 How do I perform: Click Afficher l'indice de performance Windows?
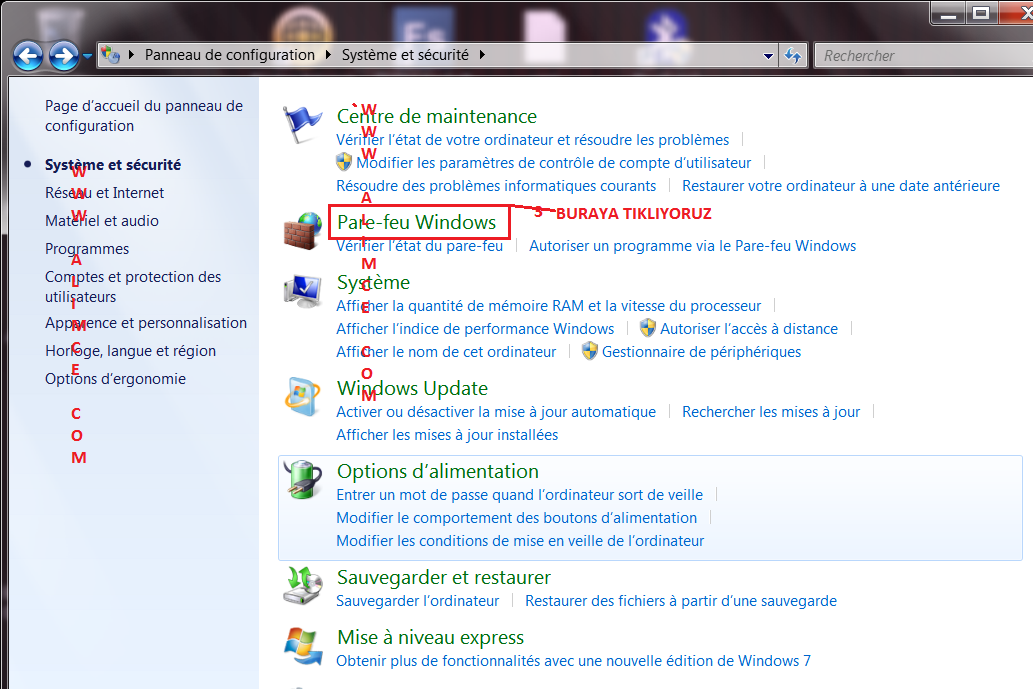click(475, 329)
